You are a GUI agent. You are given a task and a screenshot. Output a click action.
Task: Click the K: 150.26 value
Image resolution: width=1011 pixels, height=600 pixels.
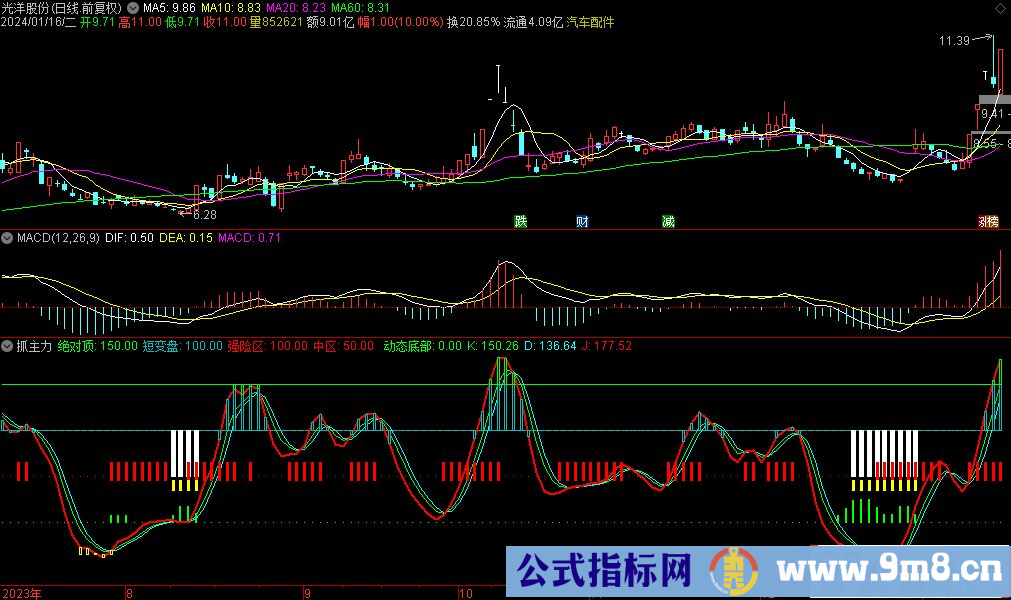(x=493, y=346)
